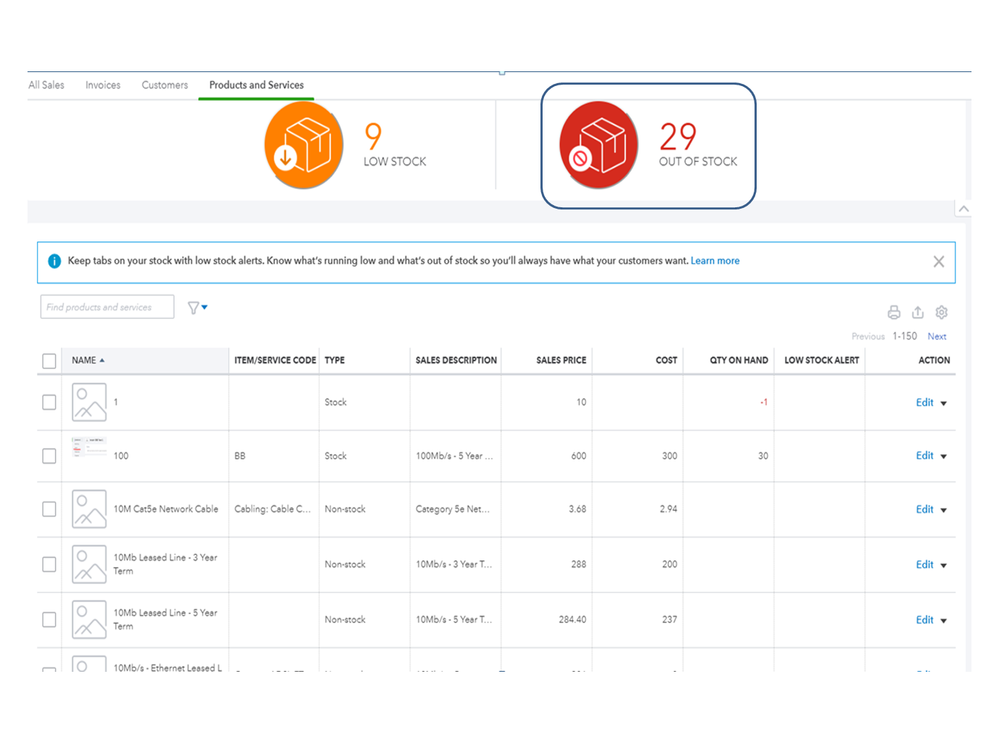
Task: Click the printer icon above the table
Action: 894,312
